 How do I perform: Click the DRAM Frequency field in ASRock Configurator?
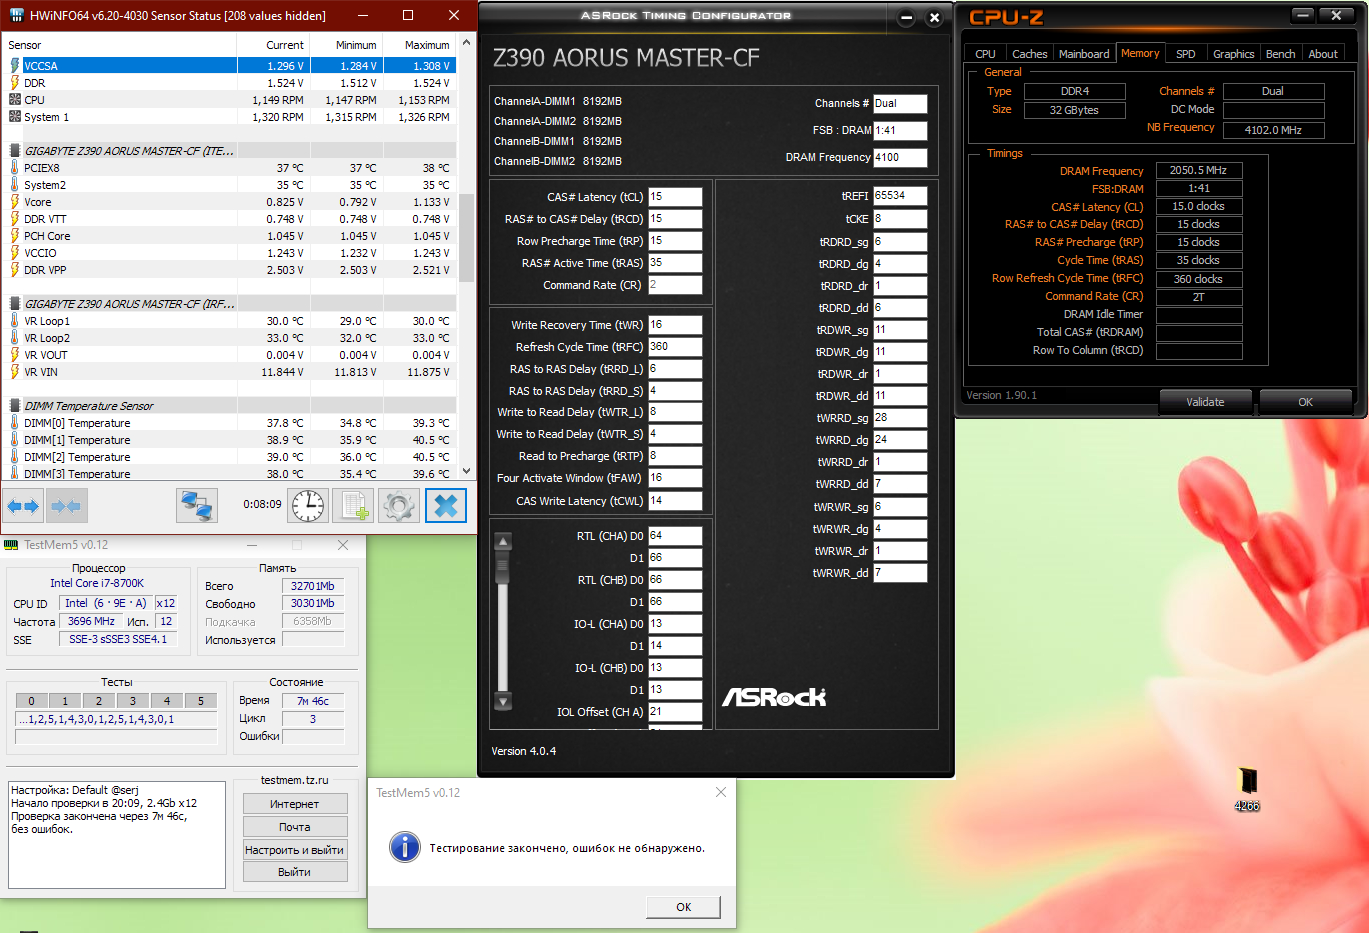coord(900,158)
